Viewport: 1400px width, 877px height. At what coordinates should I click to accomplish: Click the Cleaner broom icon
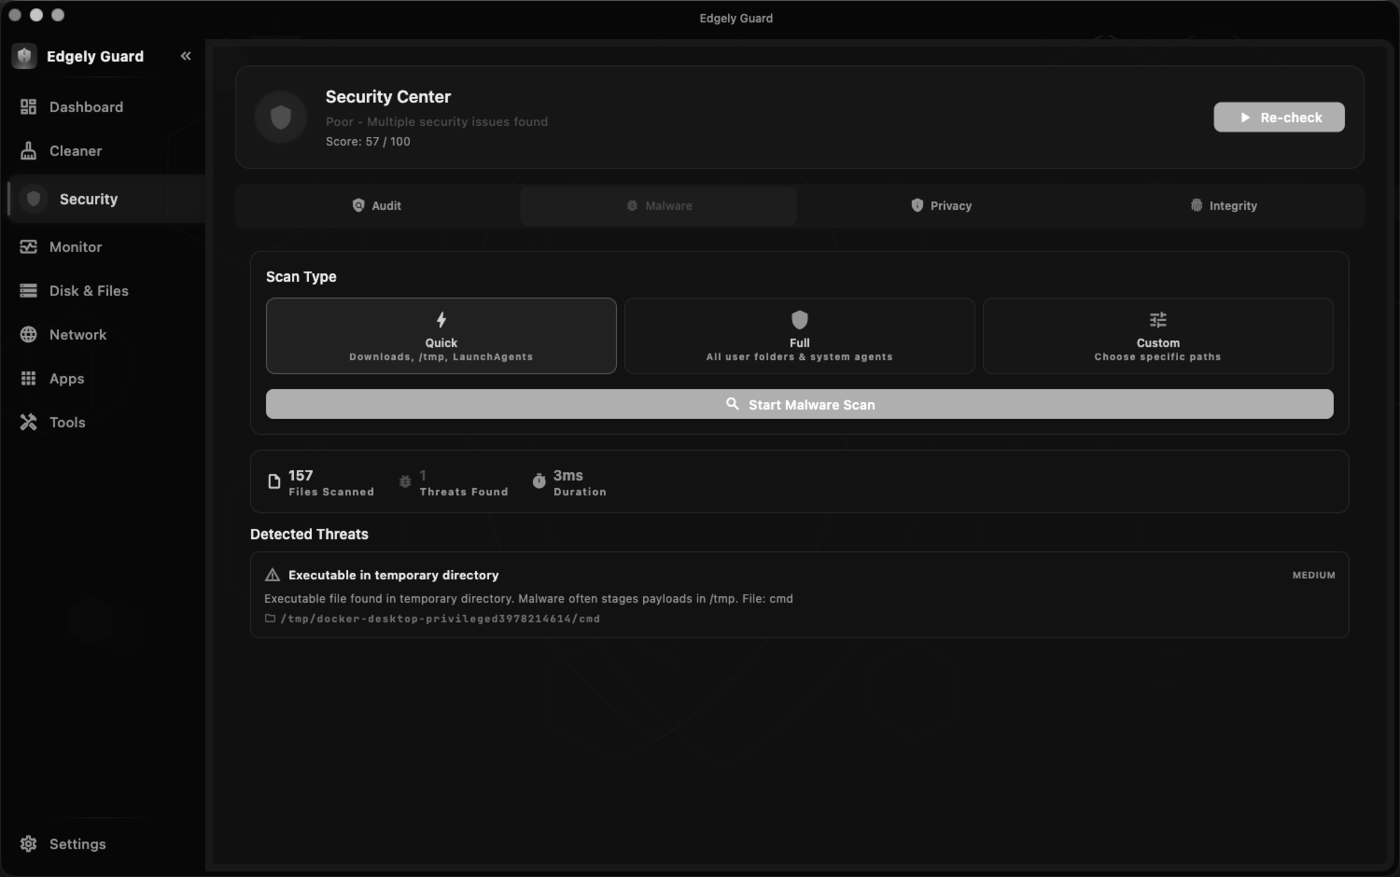click(x=28, y=151)
